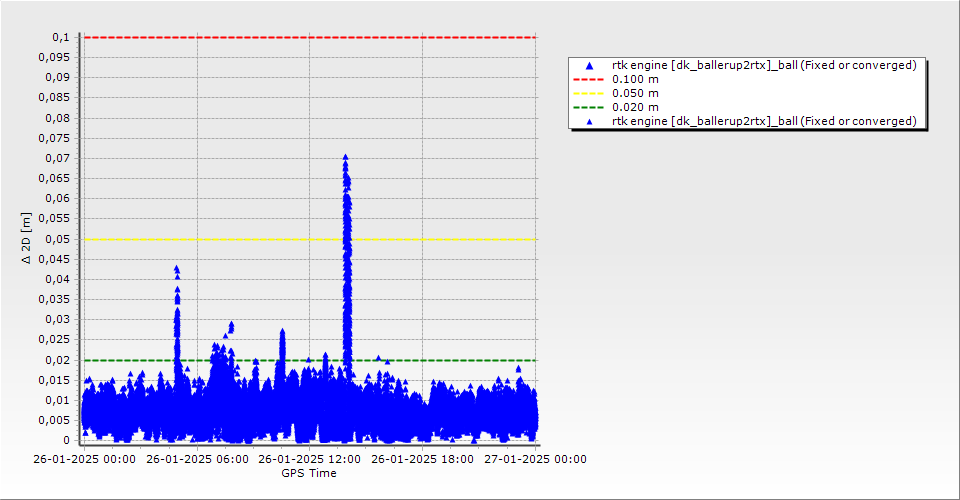Screen dimensions: 960x500
Task: Select the 27-01-2025 00:00 time tick label
Action: 535,459
